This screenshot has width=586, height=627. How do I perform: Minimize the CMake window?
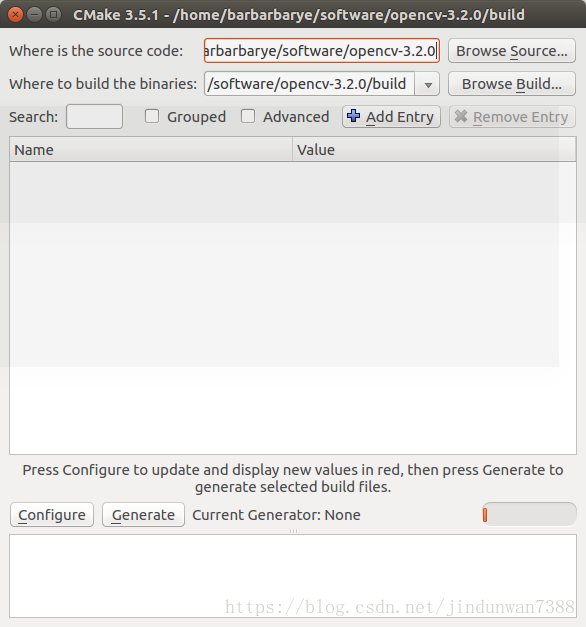click(x=34, y=15)
